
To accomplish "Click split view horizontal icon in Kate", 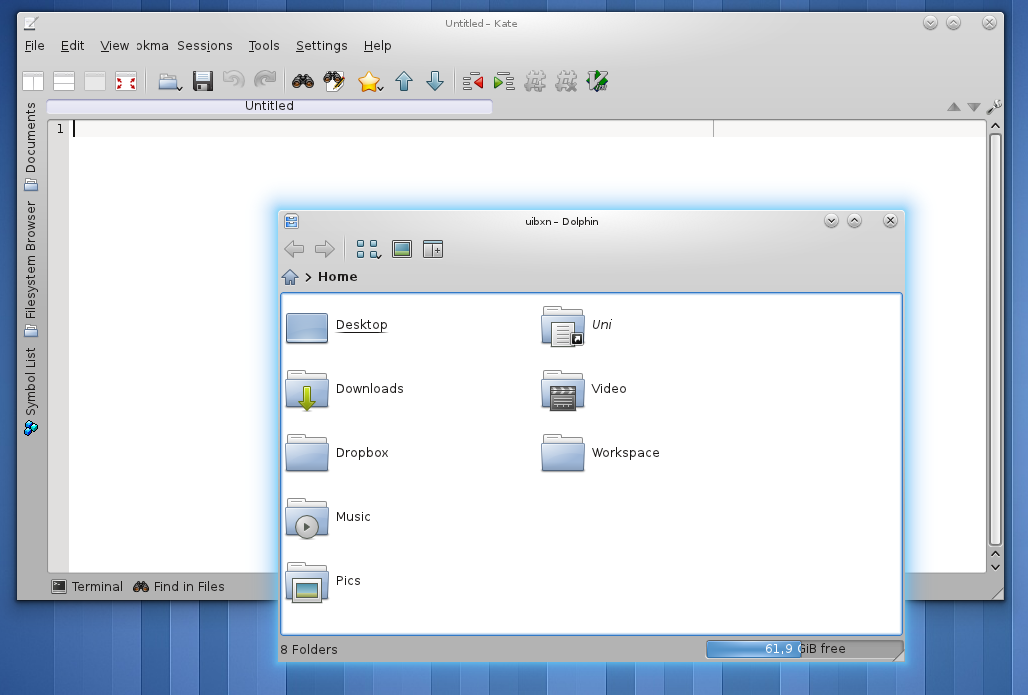I will pyautogui.click(x=64, y=81).
